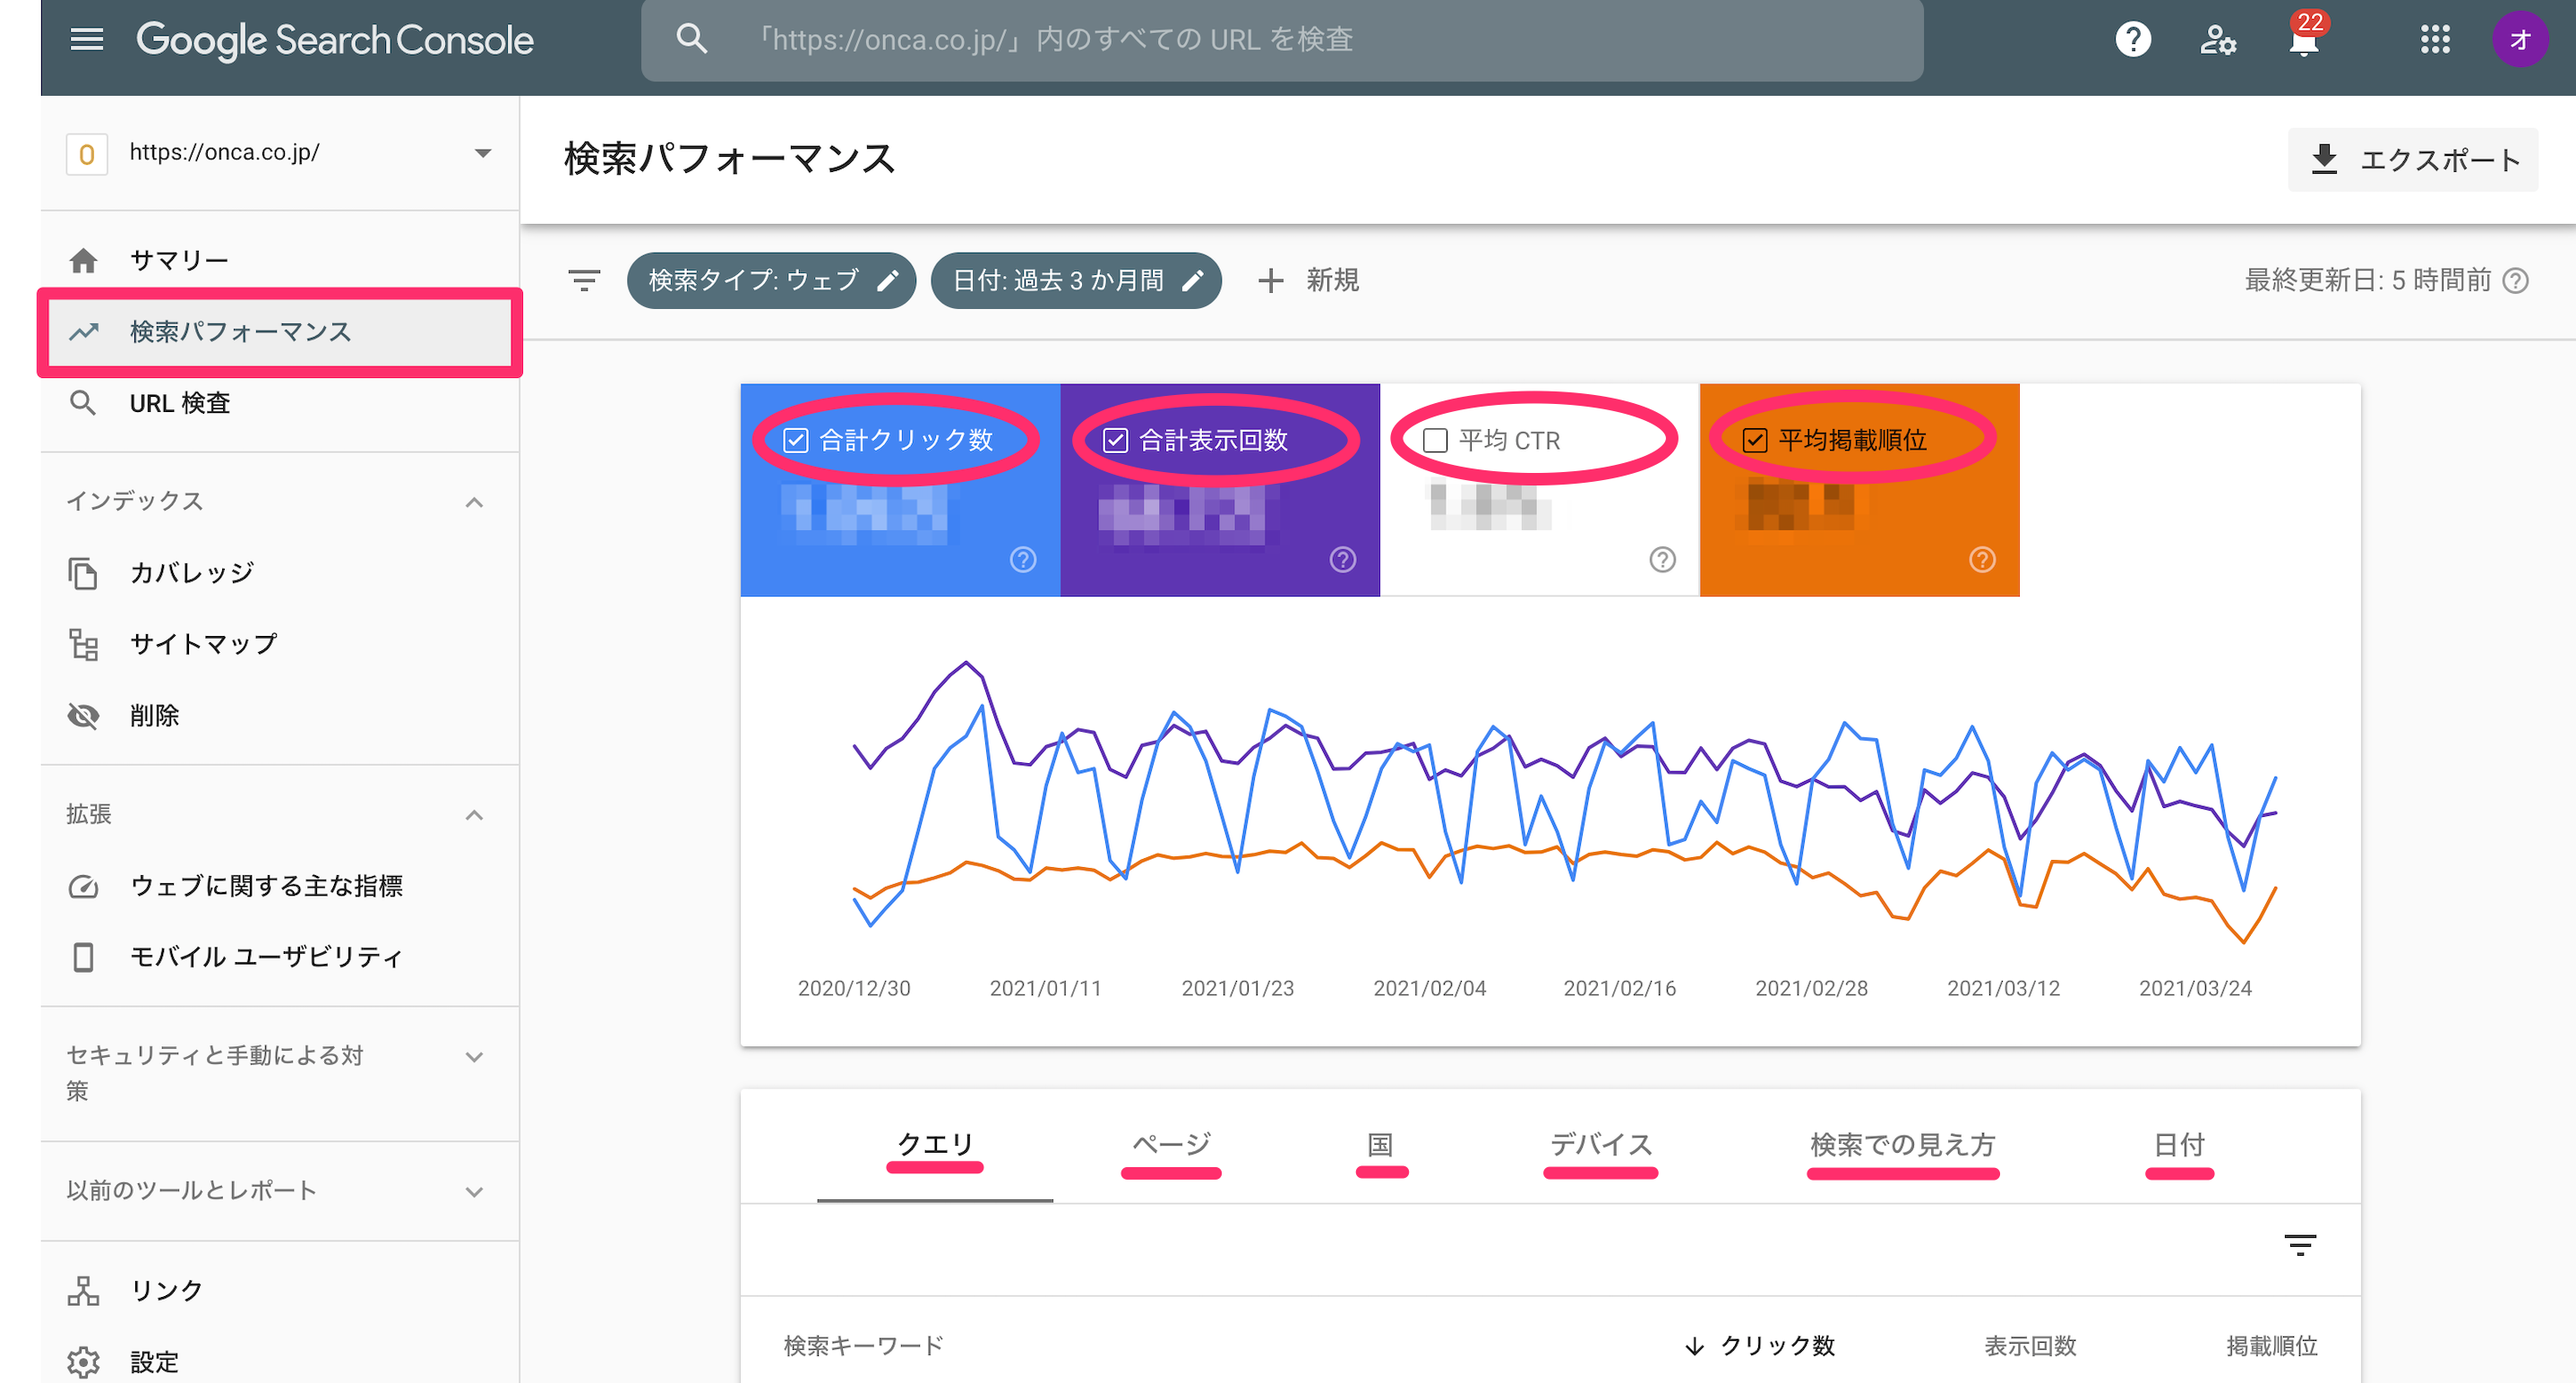Uncheck the 合計表示回数 checkbox

pyautogui.click(x=1115, y=440)
